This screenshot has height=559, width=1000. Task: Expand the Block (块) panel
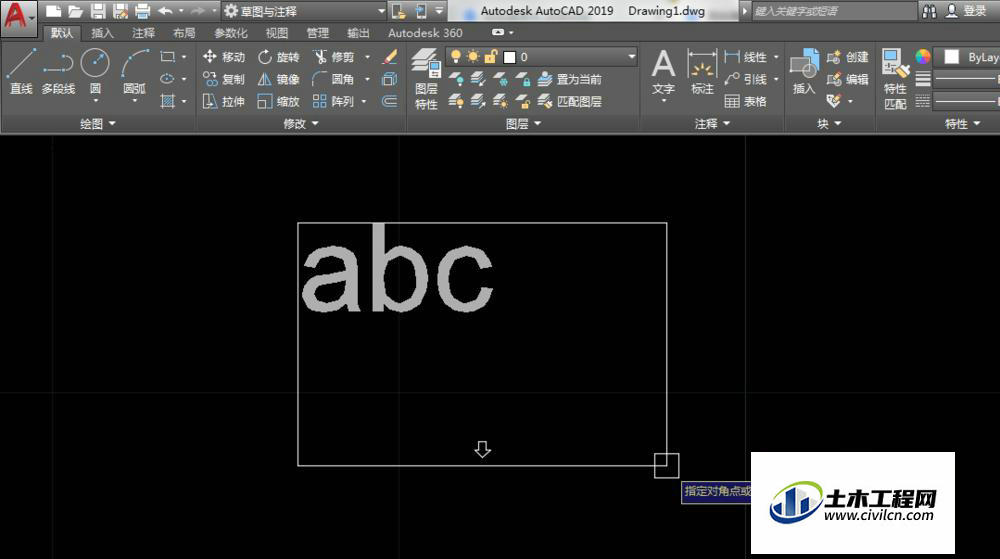[x=829, y=124]
